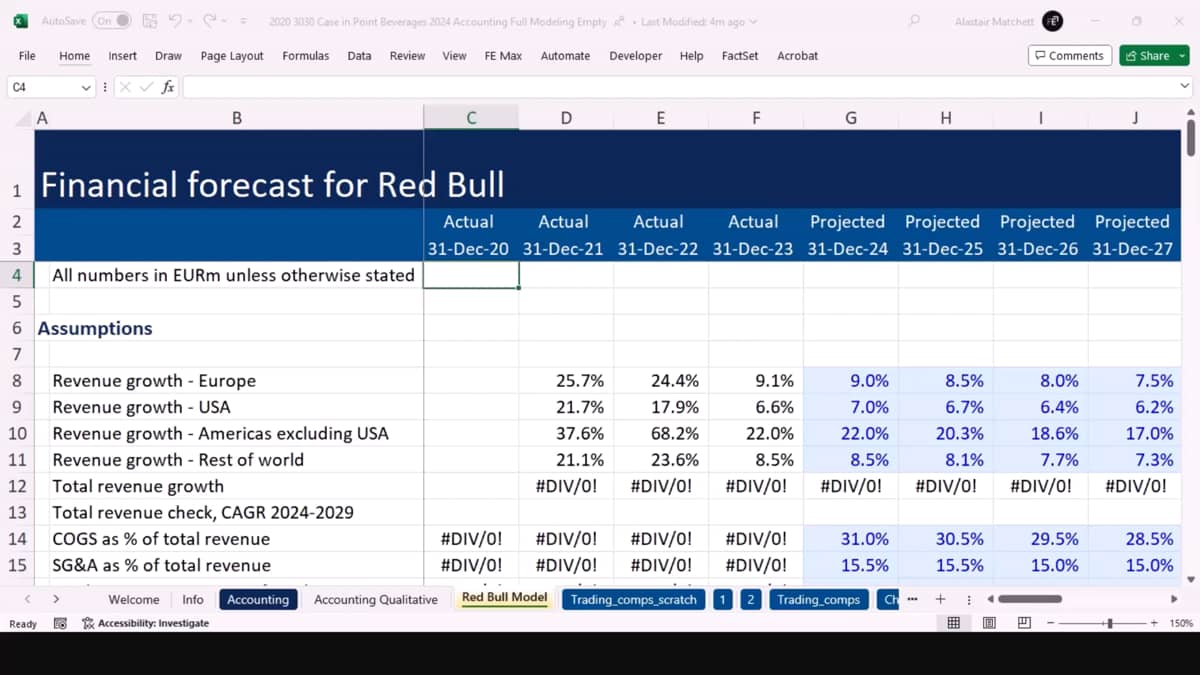Open the Draw ribbon tab

[x=168, y=56]
